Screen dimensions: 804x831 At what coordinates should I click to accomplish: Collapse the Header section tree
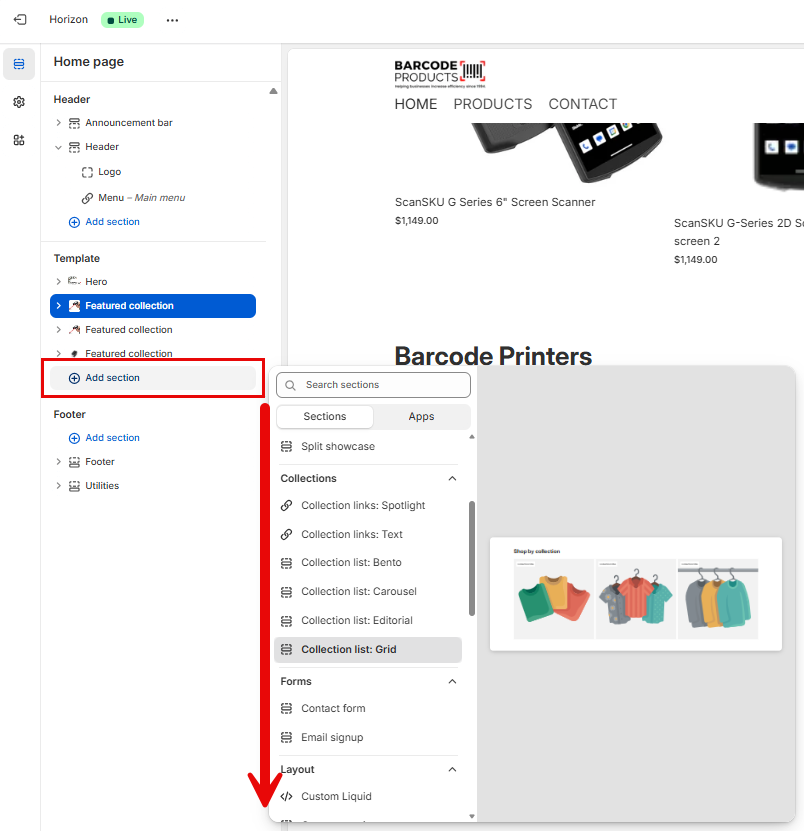(58, 147)
